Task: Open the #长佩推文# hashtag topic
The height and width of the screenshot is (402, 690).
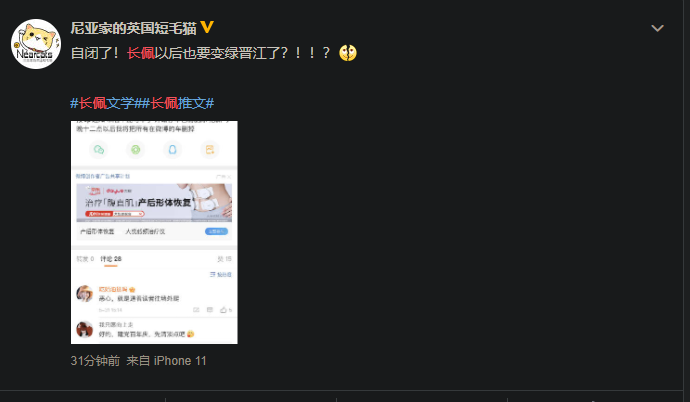Action: point(178,103)
